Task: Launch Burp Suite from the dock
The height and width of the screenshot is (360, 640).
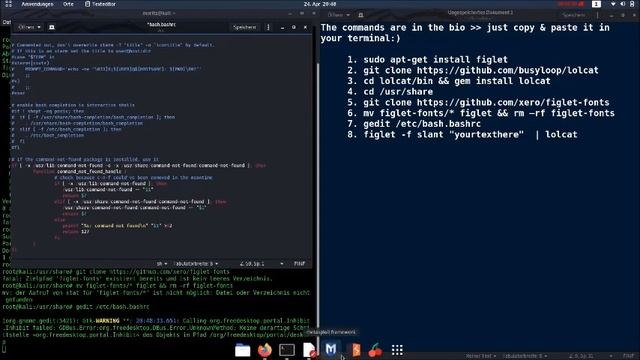Action: click(x=356, y=350)
